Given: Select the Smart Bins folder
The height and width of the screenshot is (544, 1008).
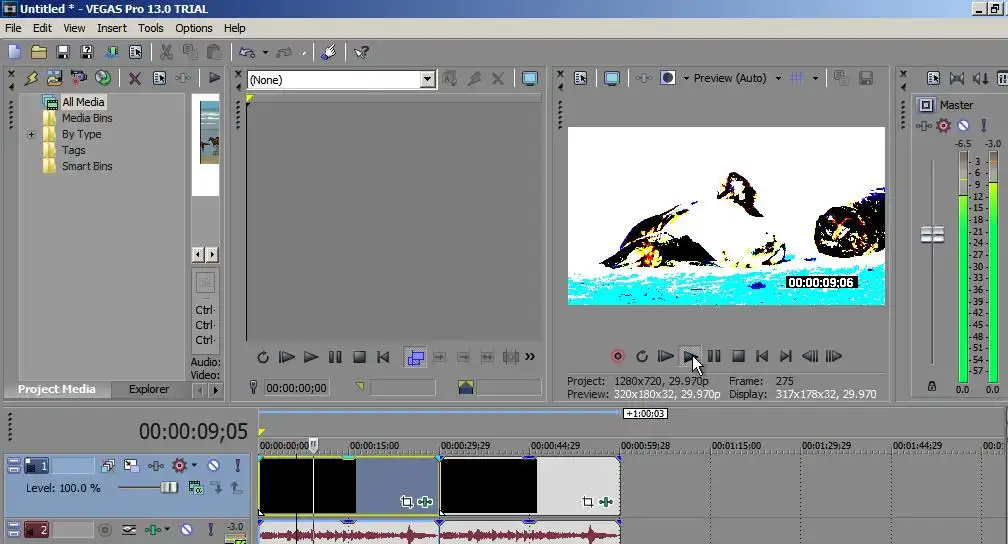Looking at the screenshot, I should pos(87,166).
